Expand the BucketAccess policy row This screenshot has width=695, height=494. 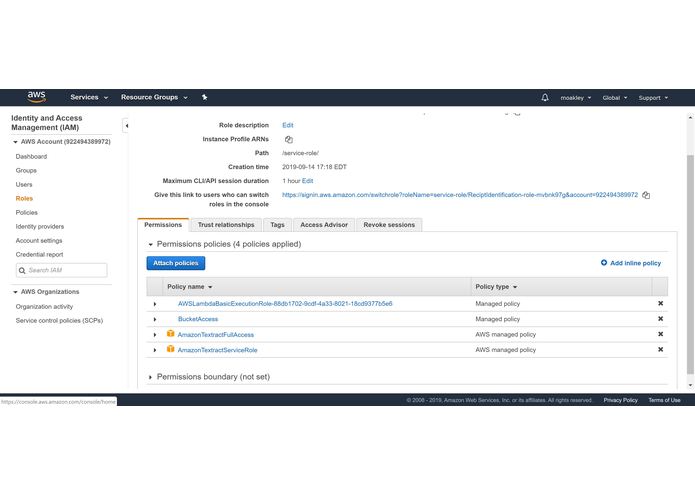155,319
